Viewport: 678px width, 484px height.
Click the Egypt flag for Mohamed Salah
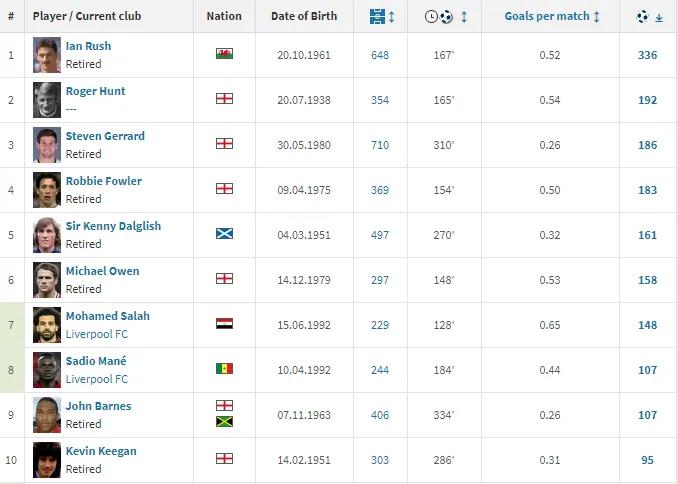pyautogui.click(x=224, y=323)
